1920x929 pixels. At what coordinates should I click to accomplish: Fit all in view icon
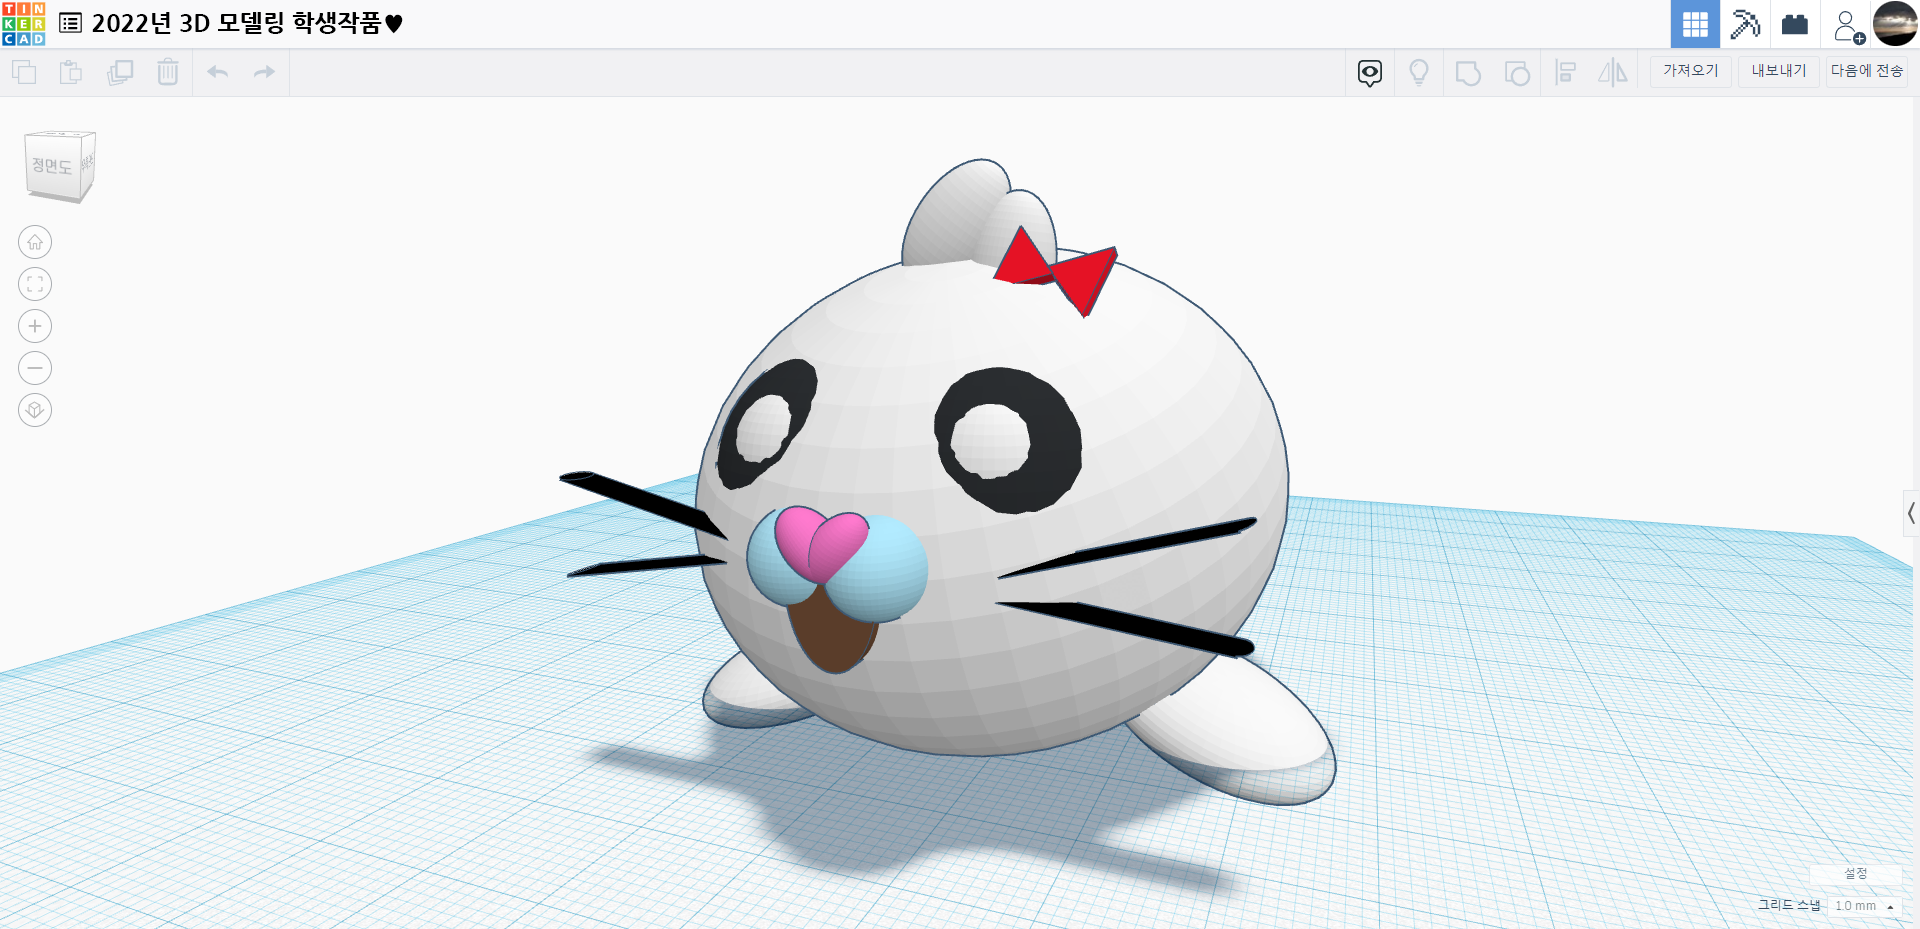point(35,284)
